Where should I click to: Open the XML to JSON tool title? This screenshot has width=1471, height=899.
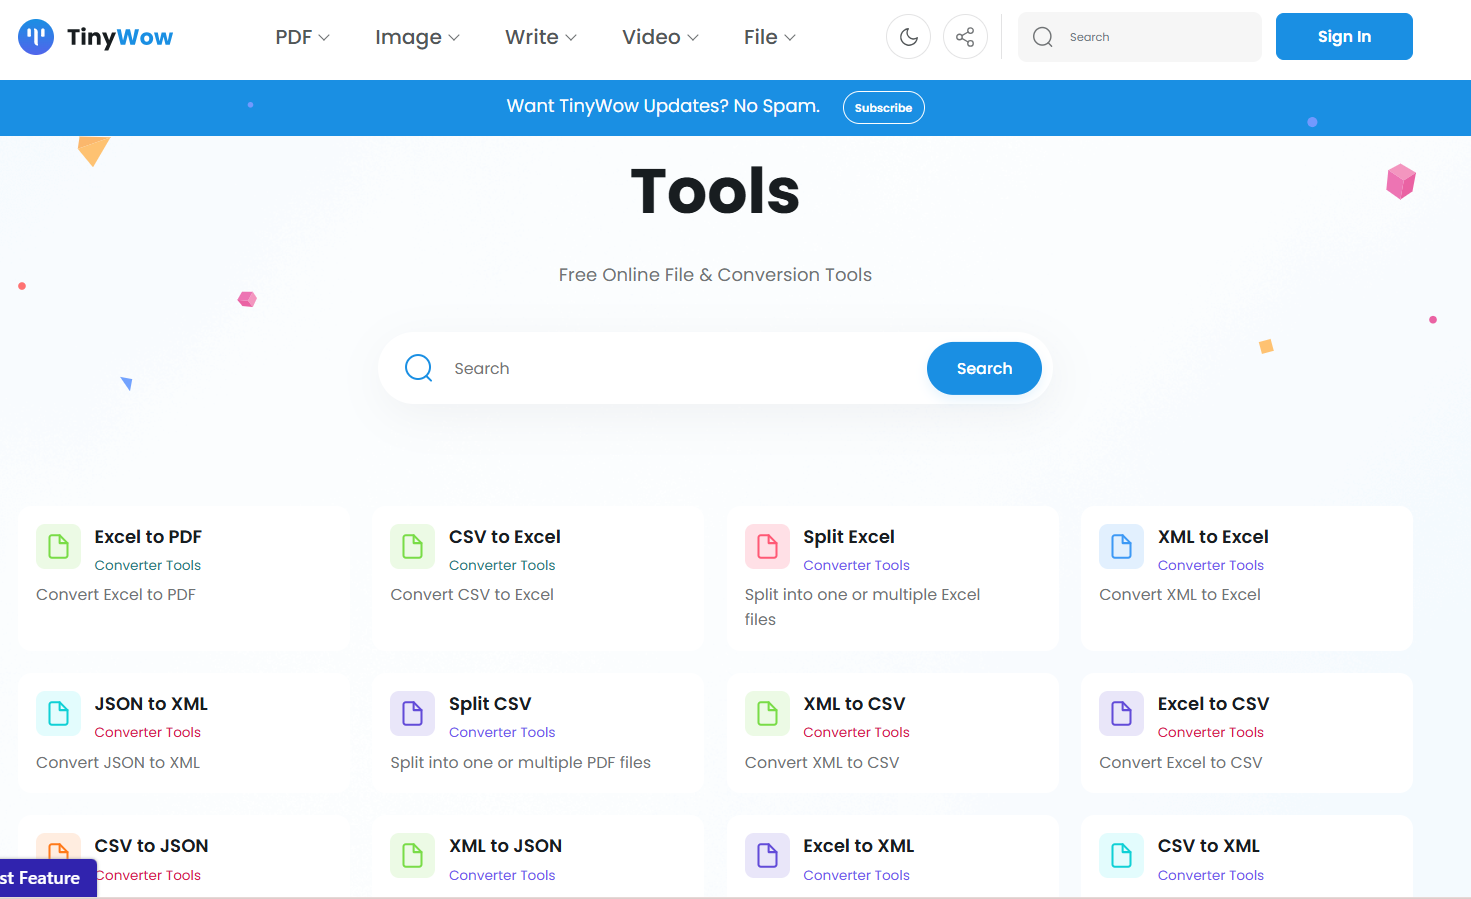(505, 846)
